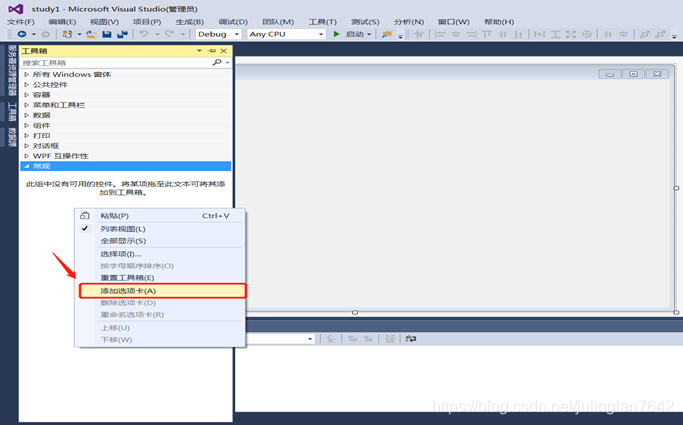The height and width of the screenshot is (425, 683).
Task: Open the 工具箱 vertical side tab
Action: tap(12, 112)
